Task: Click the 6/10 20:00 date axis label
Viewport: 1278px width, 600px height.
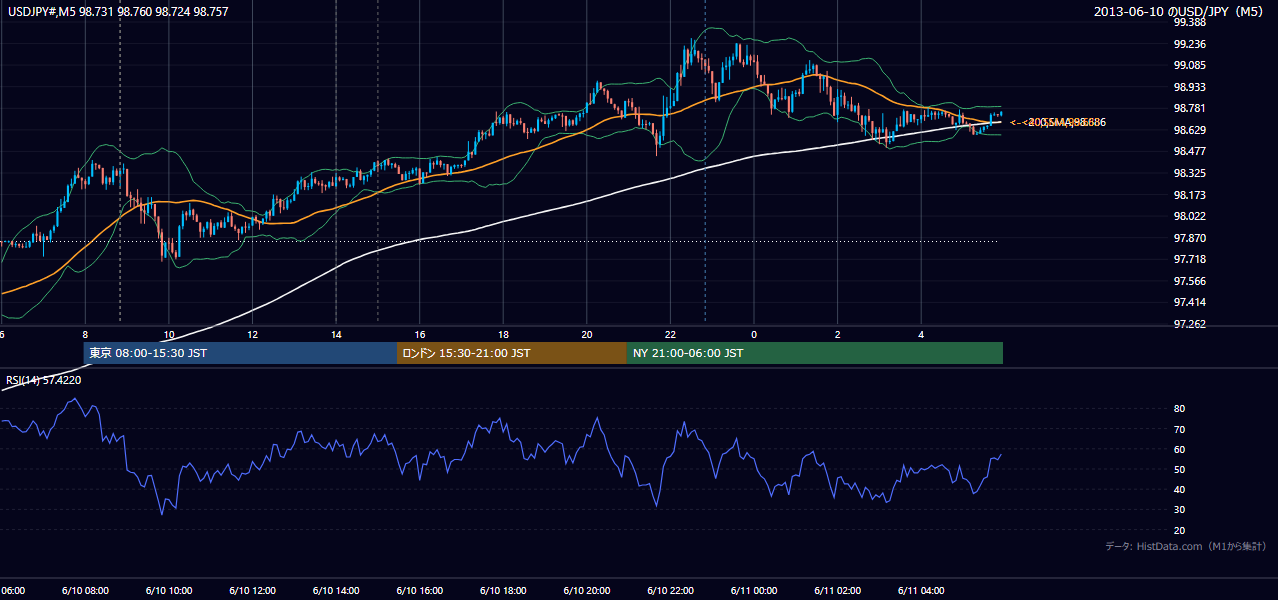Action: coord(587,591)
